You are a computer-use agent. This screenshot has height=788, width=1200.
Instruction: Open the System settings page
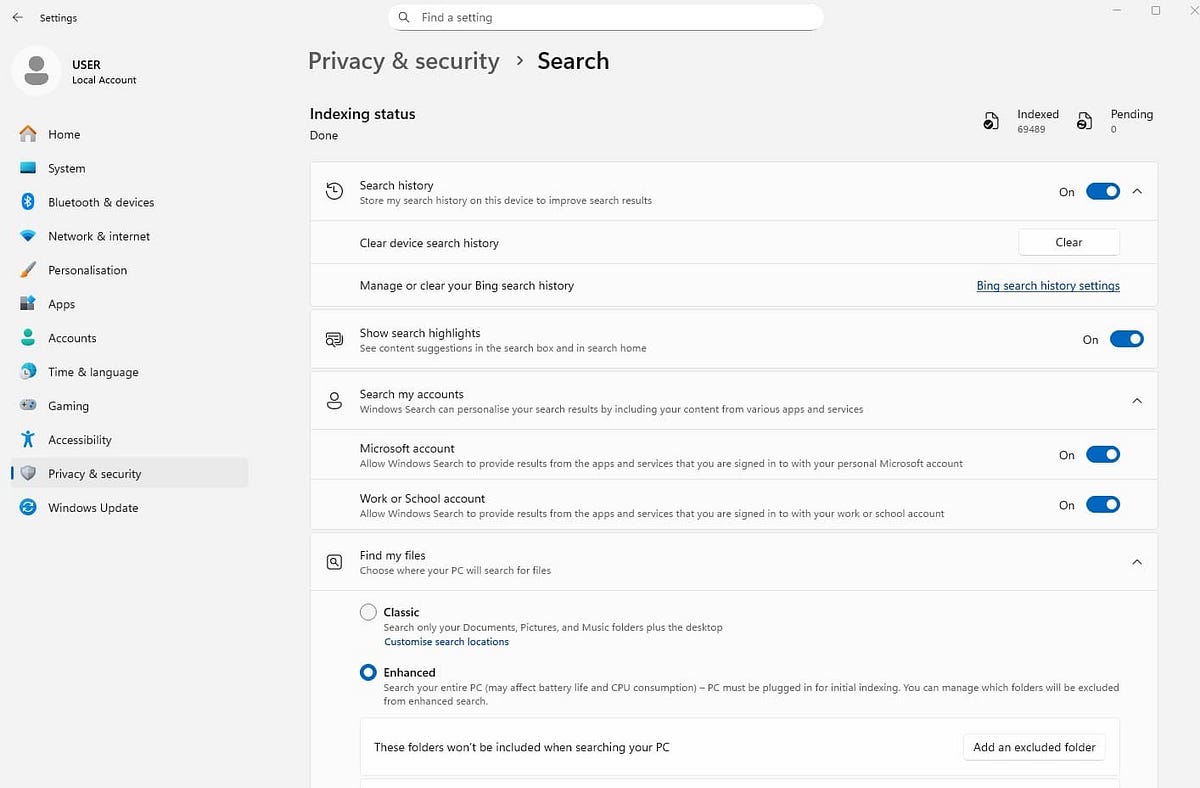67,168
